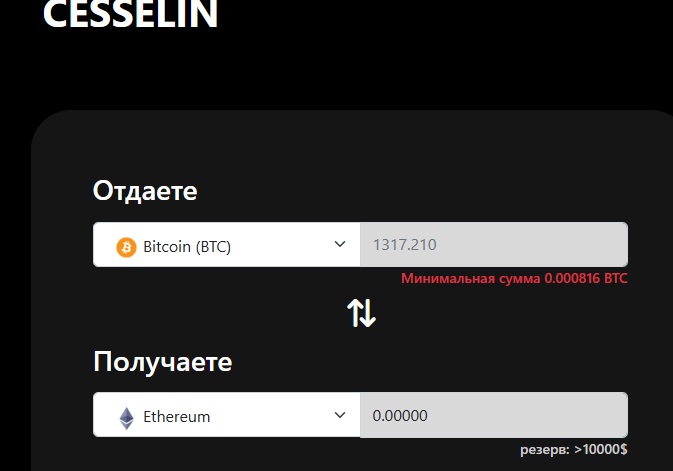Focus the 1317.210 amount field

(493, 245)
